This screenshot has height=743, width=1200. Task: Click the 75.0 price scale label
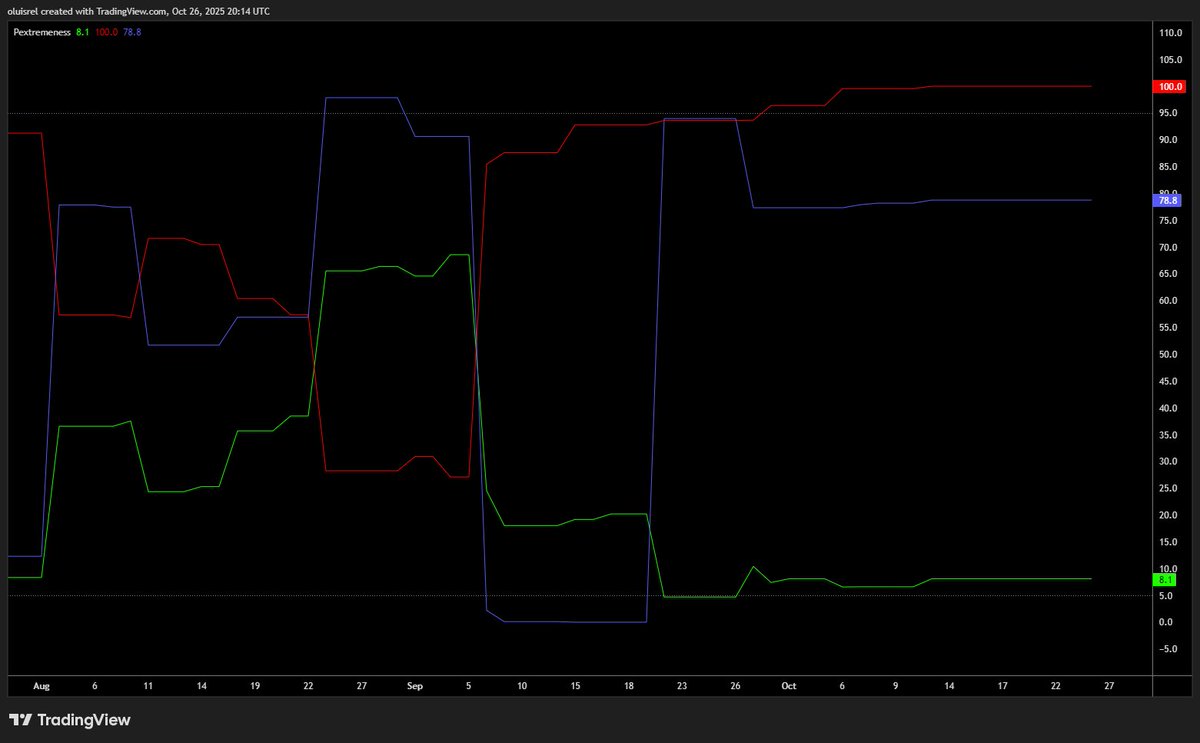click(1168, 221)
